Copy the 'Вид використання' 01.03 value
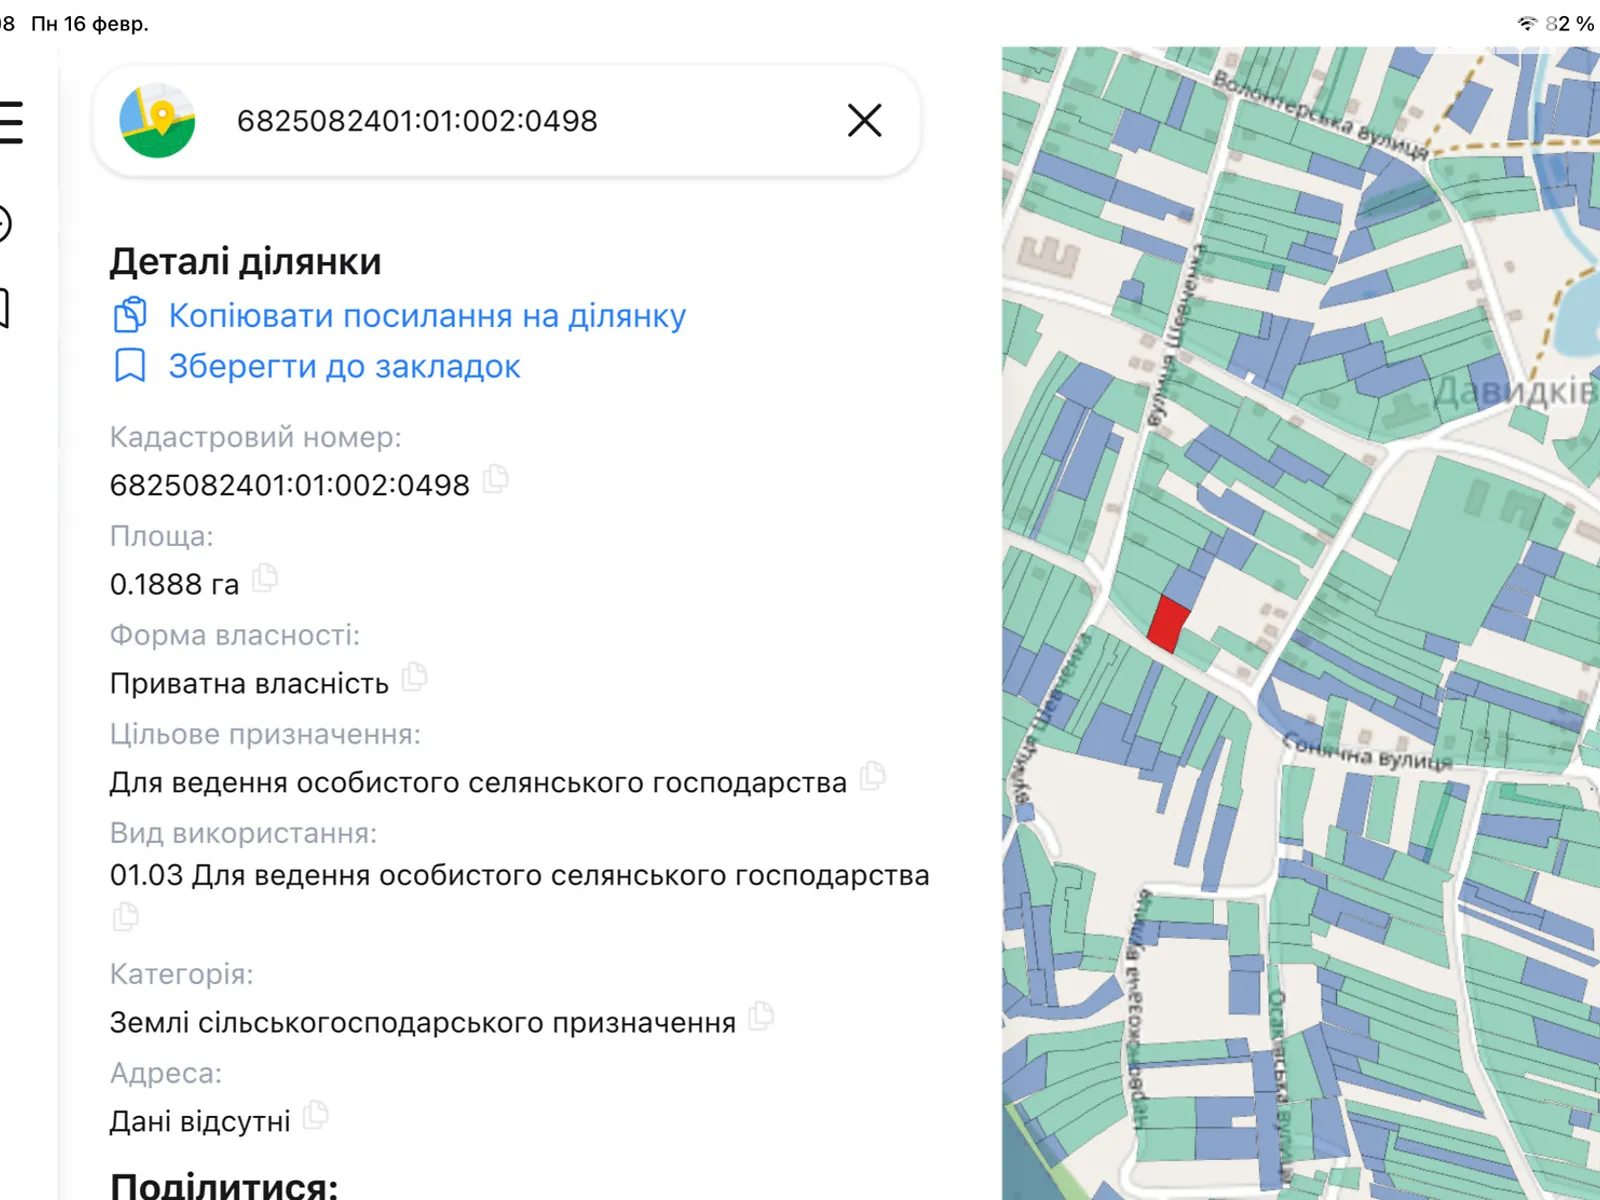Viewport: 1600px width, 1200px height. (x=126, y=917)
